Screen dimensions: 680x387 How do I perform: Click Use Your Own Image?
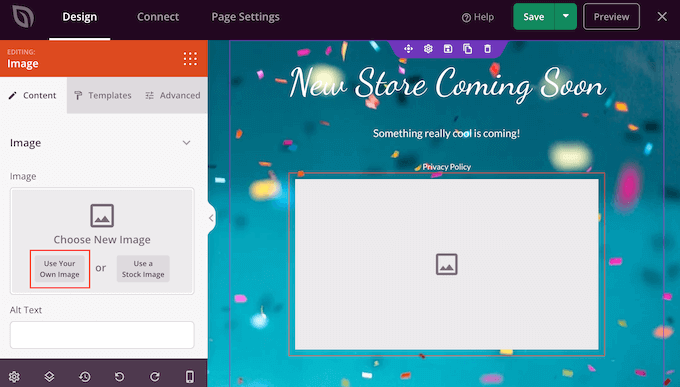click(59, 269)
